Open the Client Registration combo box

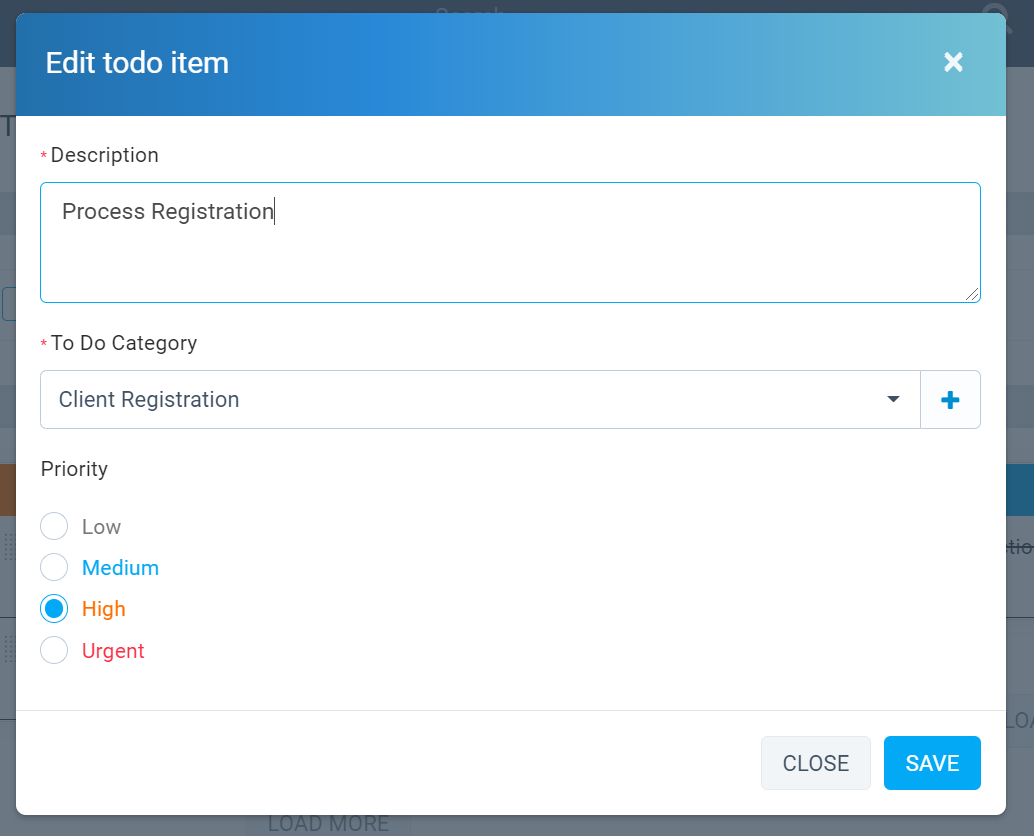(x=470, y=400)
